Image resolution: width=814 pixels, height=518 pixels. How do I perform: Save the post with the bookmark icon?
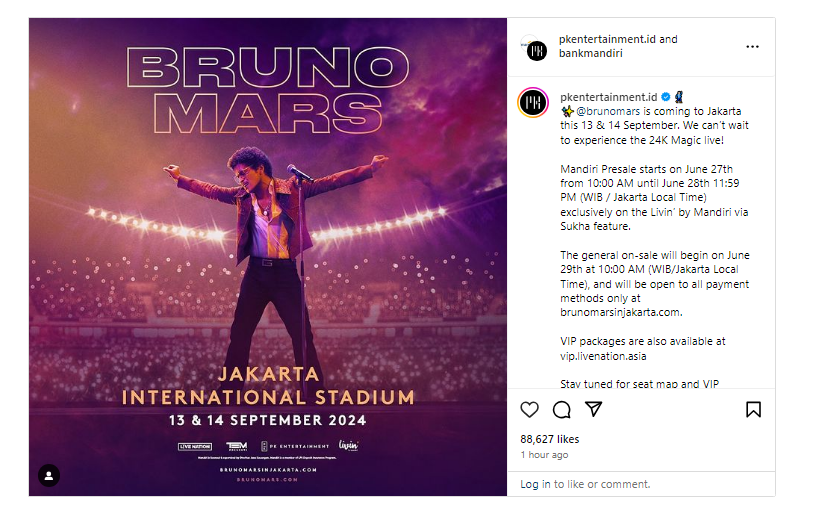click(753, 409)
